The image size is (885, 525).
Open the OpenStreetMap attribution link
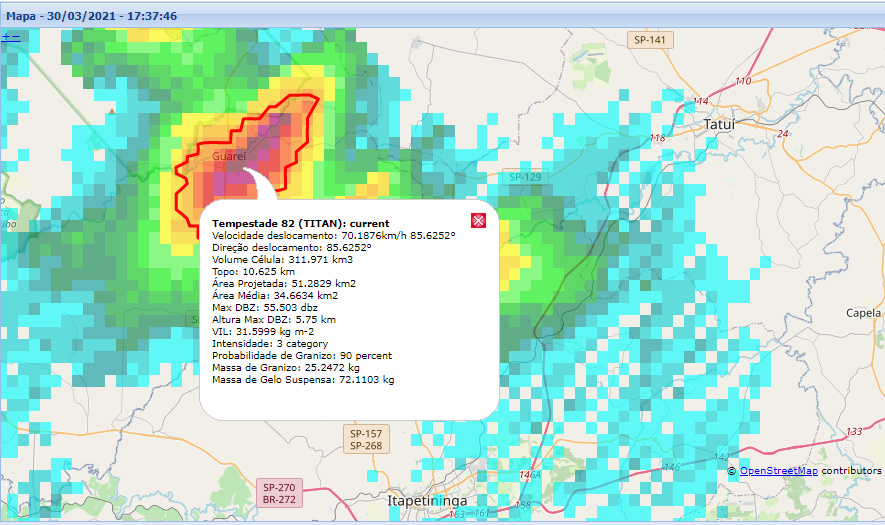pos(778,470)
